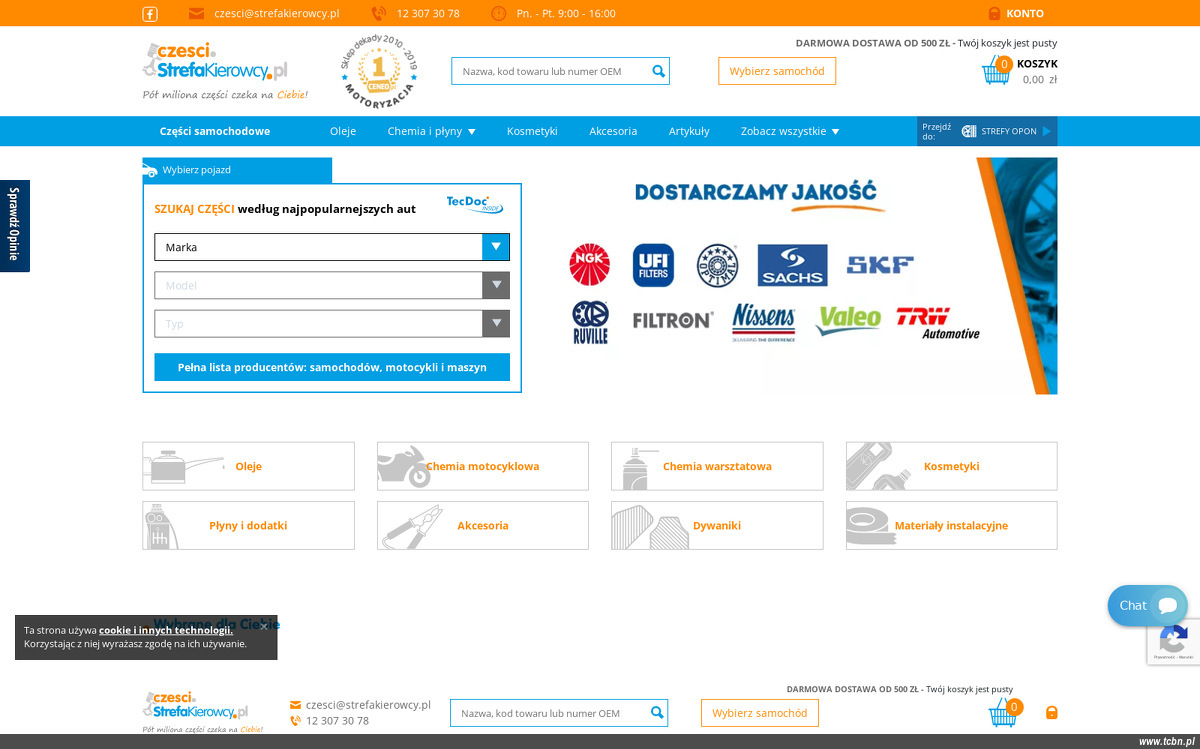
Task: Click the Ruville brand logo
Action: pos(589,322)
